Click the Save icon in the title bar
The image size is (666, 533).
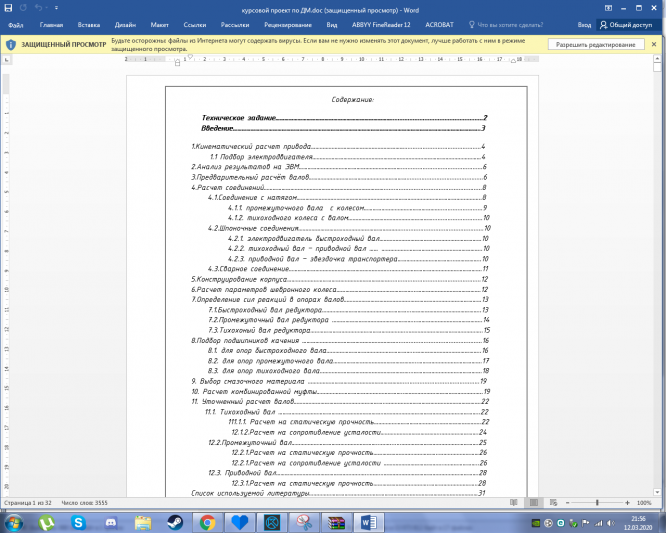8,8
